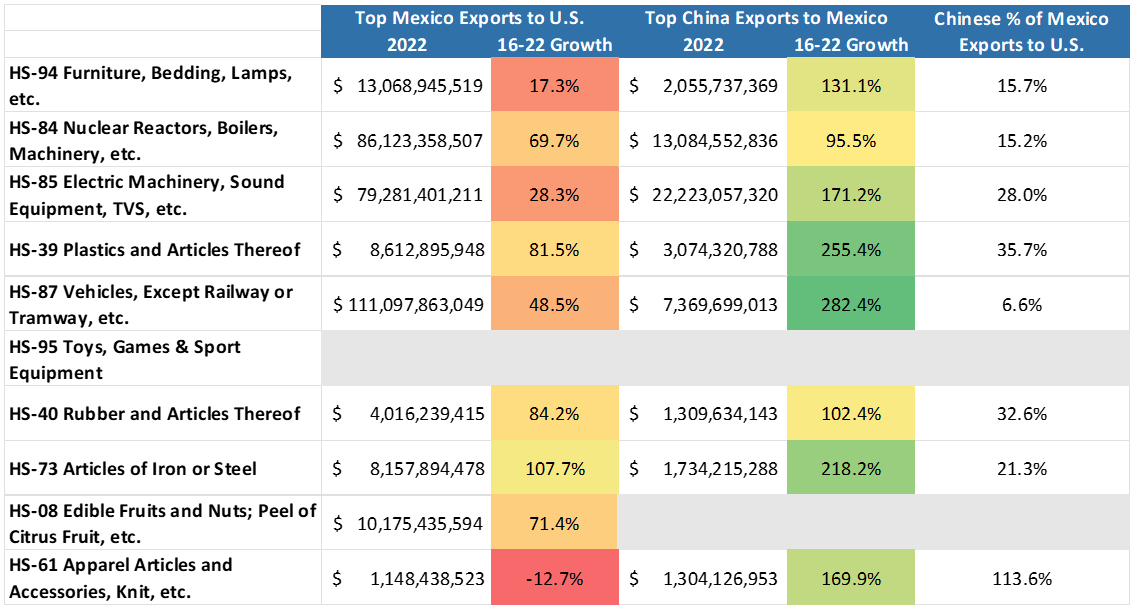Click the HS-95 Toys, Games & Sport label
This screenshot has width=1133, height=610.
124,359
